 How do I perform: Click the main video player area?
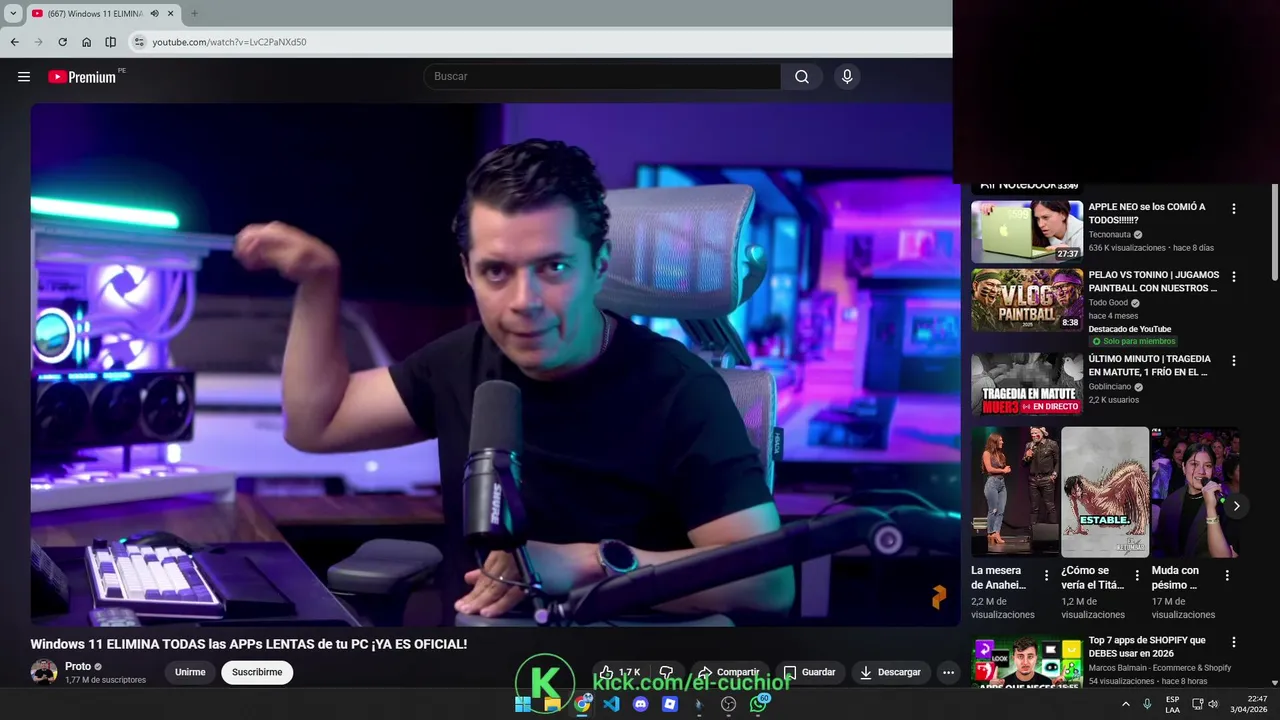pos(495,365)
